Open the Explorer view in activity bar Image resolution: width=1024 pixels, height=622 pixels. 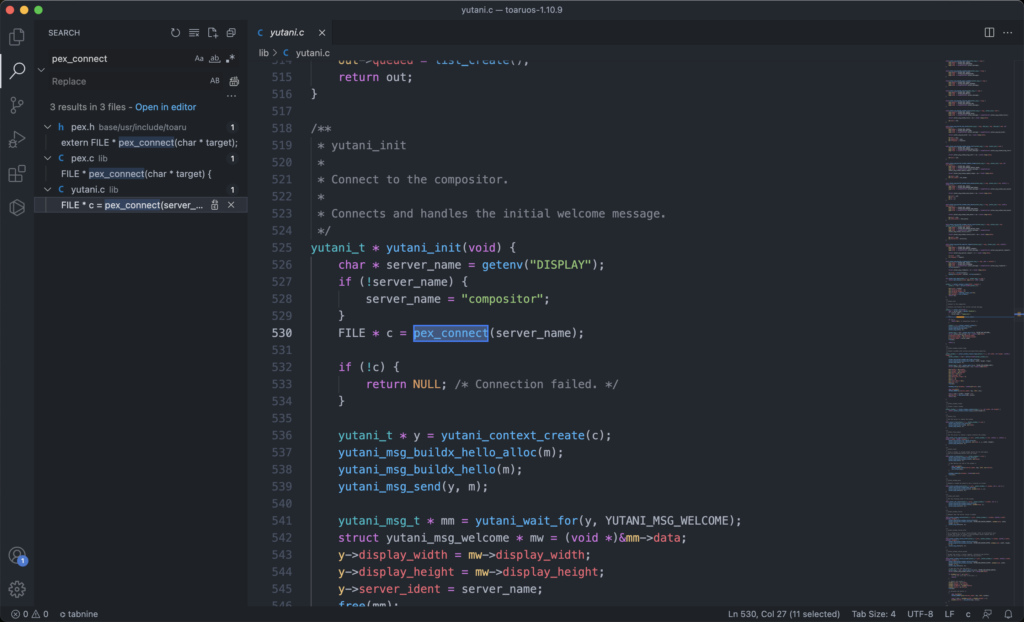(17, 37)
